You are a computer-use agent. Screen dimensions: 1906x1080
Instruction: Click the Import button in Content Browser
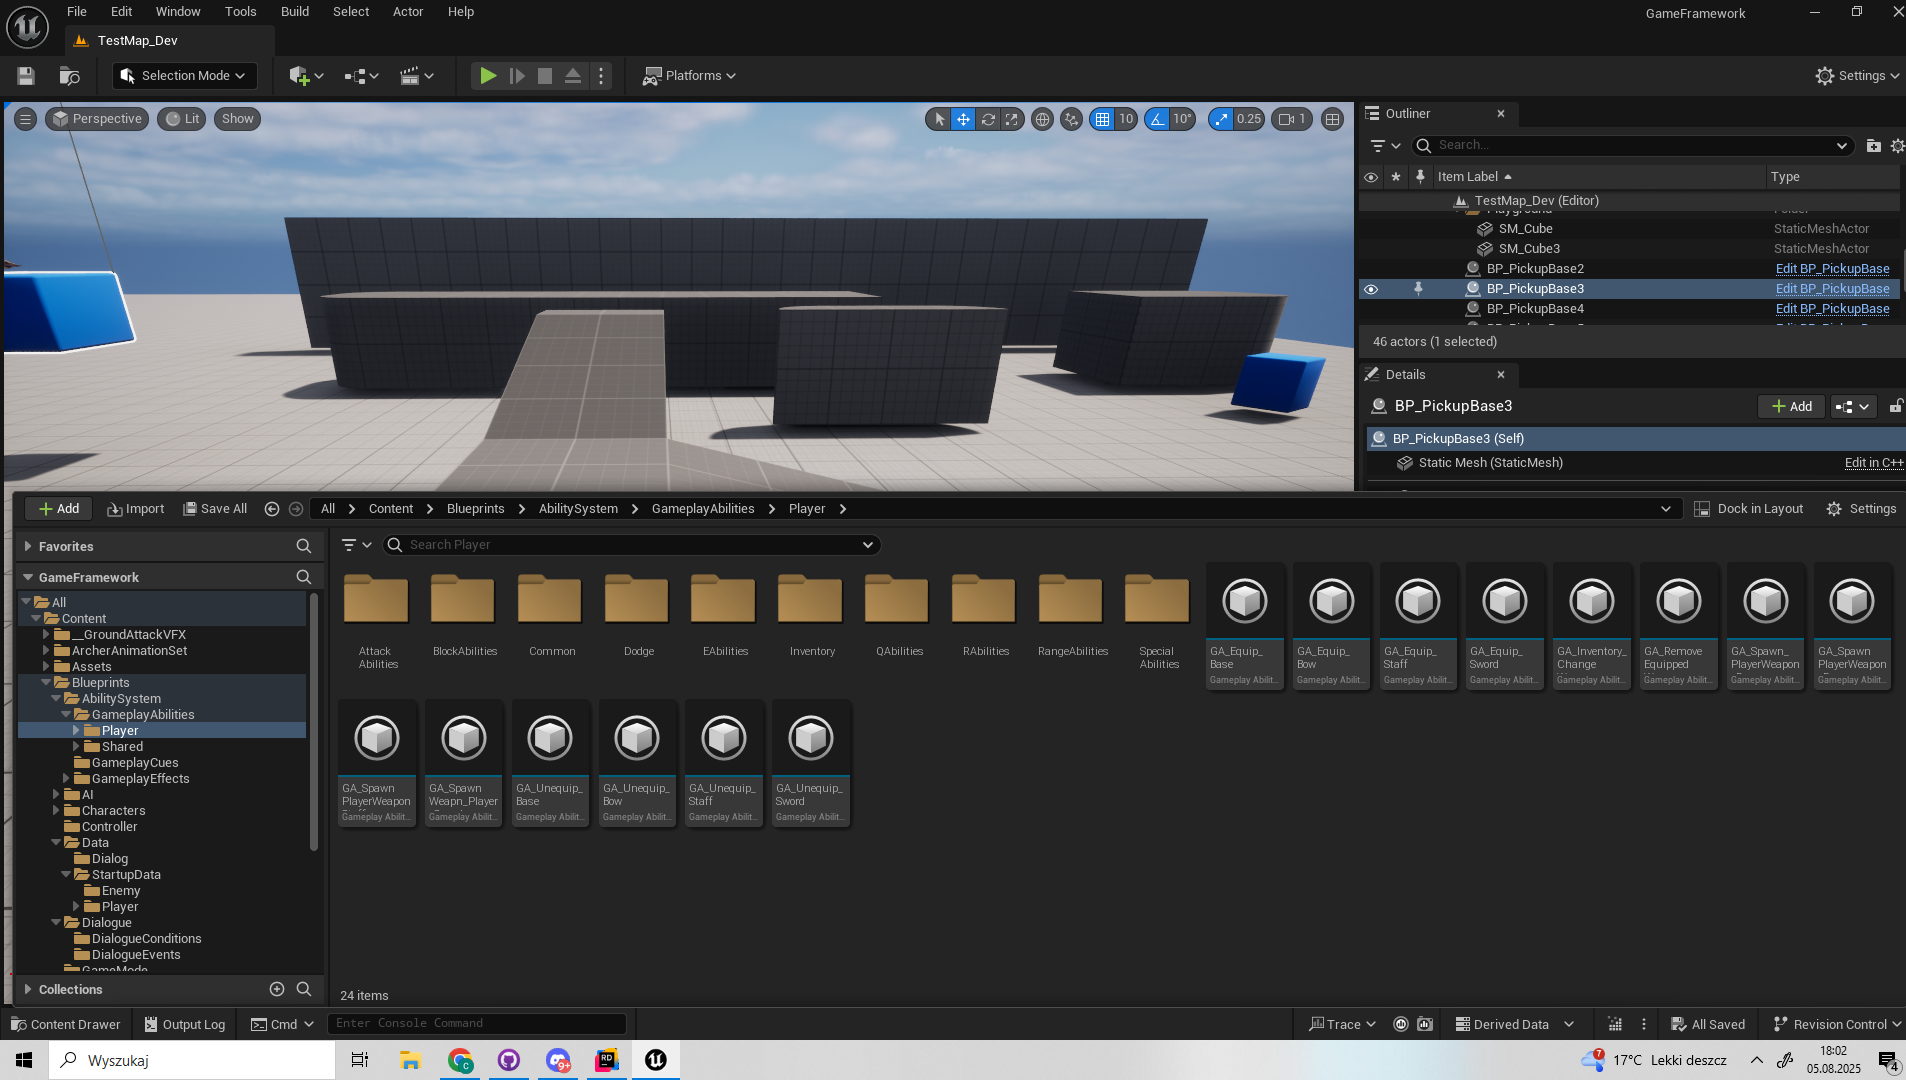tap(136, 509)
